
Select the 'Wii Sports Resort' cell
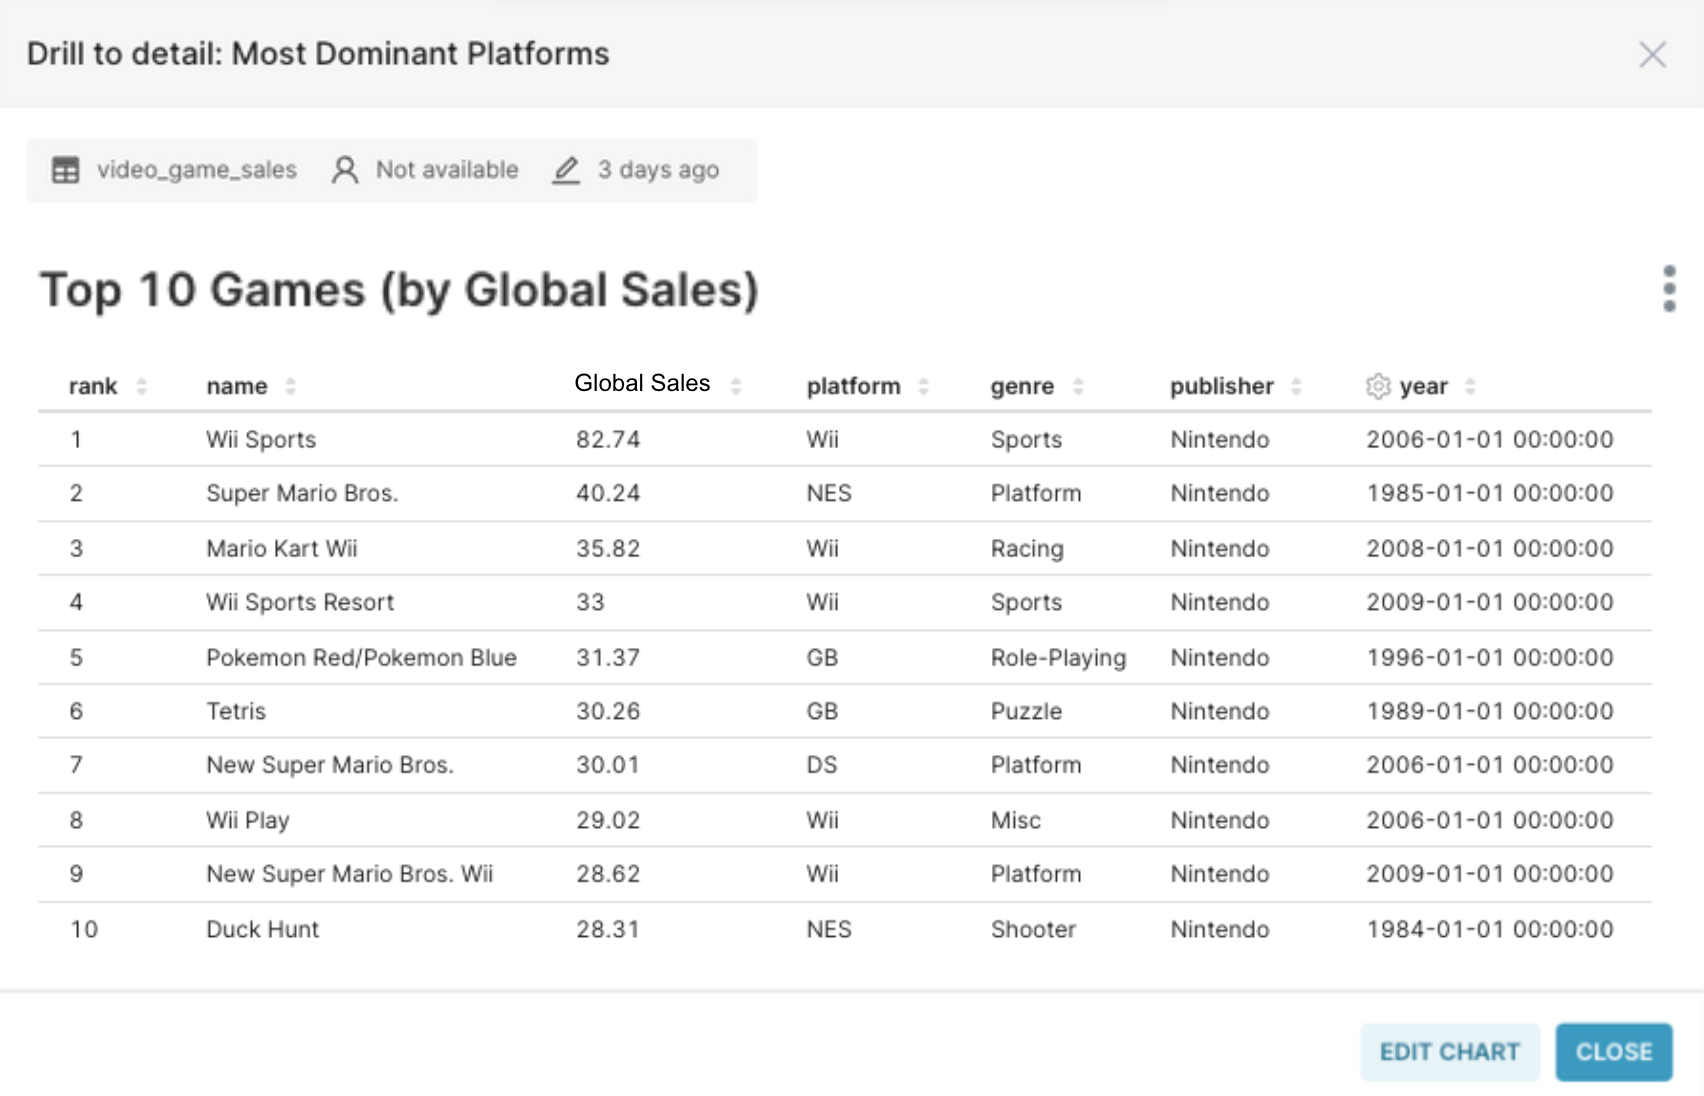300,602
